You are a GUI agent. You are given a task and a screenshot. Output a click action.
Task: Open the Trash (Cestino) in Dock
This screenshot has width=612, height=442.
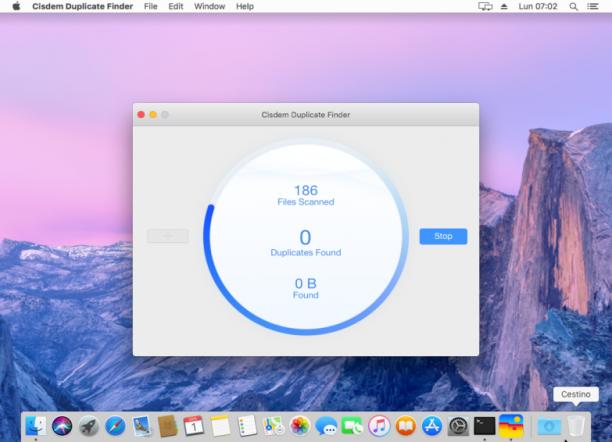pyautogui.click(x=576, y=426)
